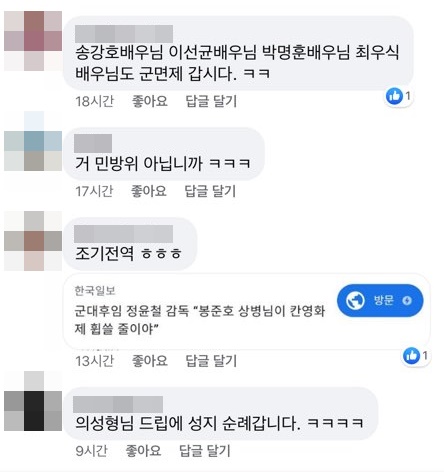Image resolution: width=444 pixels, height=472 pixels.
Task: Like the 민방위 comment from 17시간 ago
Action: pos(149,191)
